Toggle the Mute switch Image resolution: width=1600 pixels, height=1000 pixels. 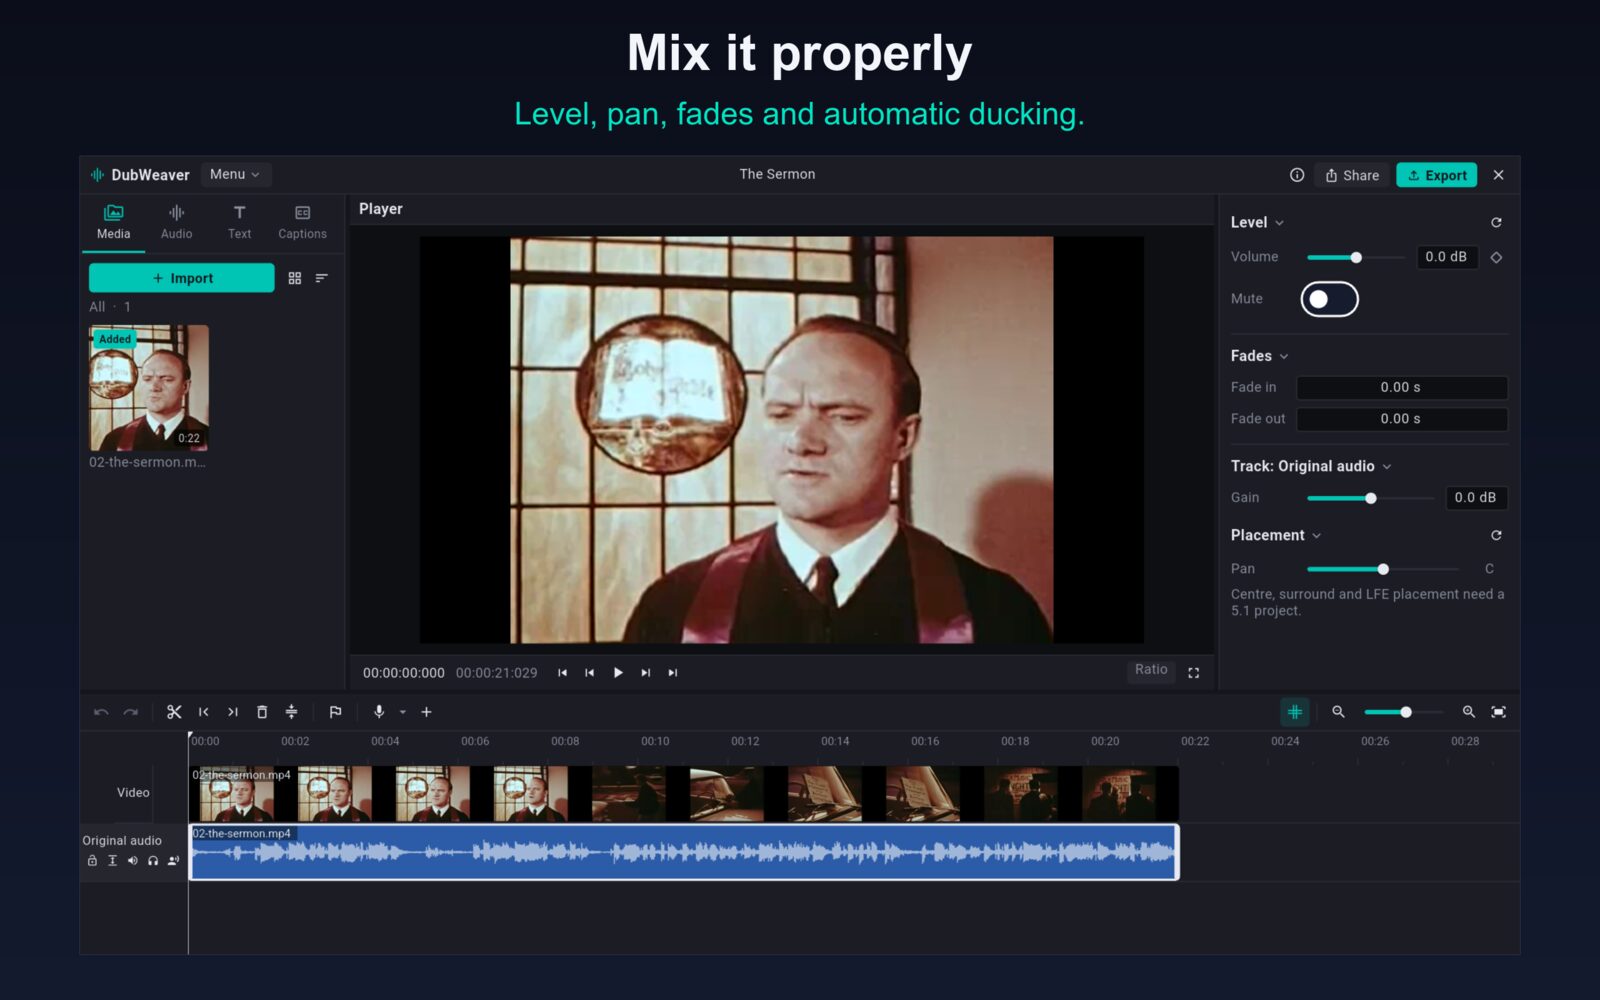(x=1329, y=299)
